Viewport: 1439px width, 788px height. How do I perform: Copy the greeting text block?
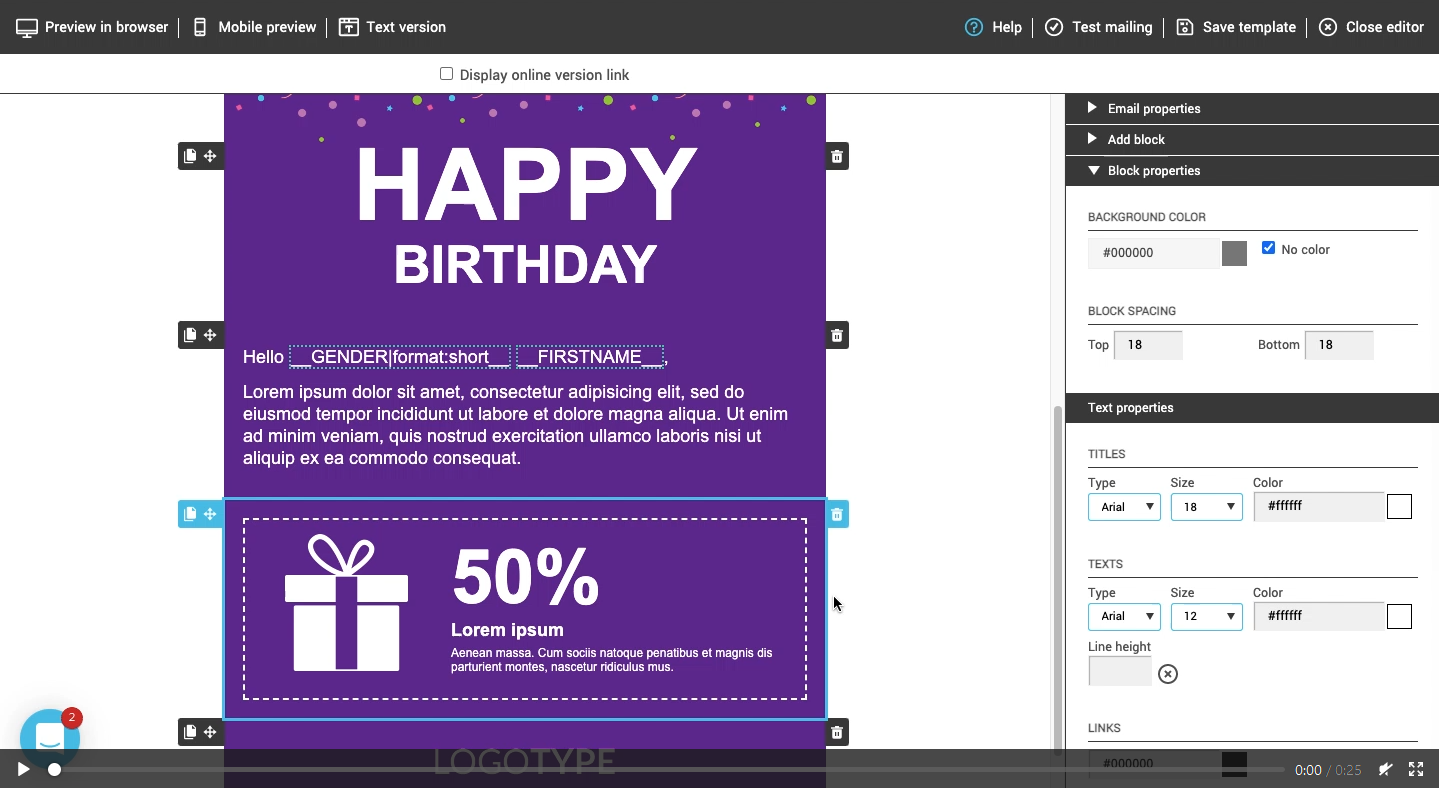tap(190, 335)
